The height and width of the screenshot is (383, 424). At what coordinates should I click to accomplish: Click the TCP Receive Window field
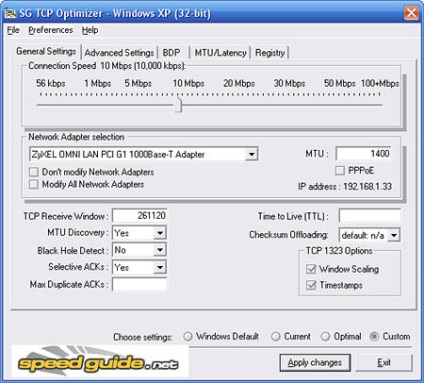click(x=140, y=216)
